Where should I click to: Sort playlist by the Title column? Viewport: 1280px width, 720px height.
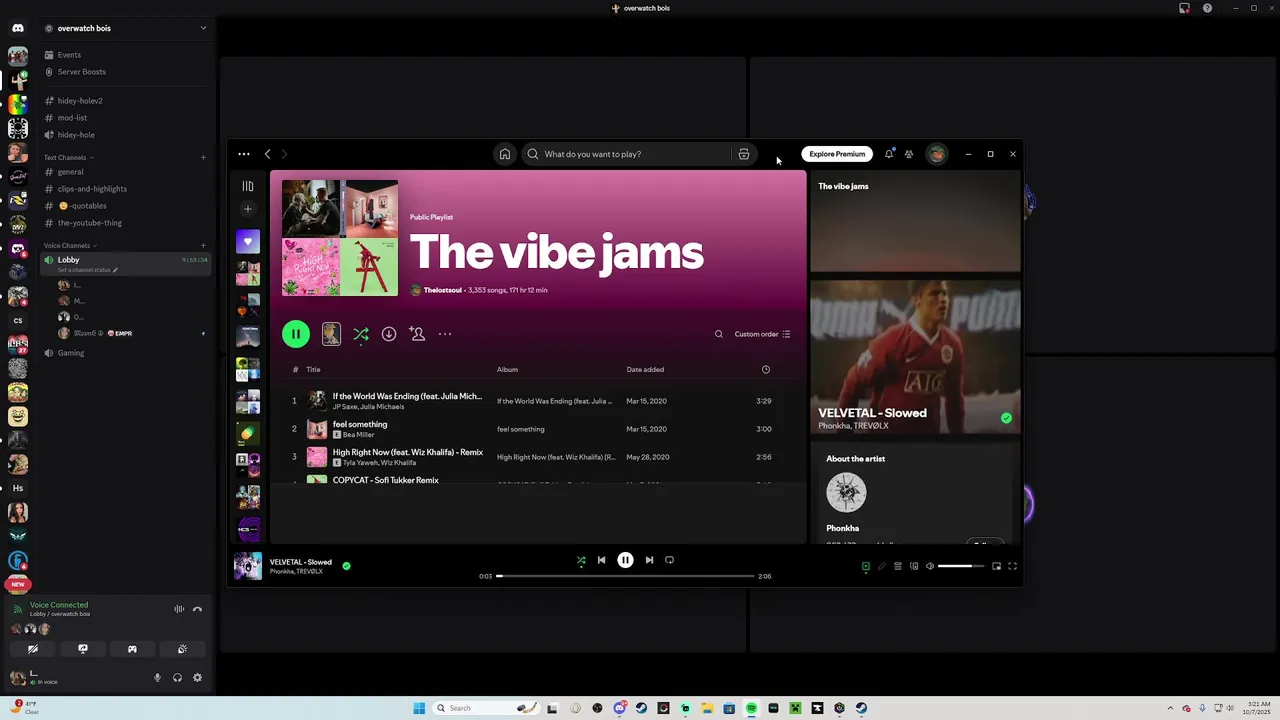click(x=313, y=370)
